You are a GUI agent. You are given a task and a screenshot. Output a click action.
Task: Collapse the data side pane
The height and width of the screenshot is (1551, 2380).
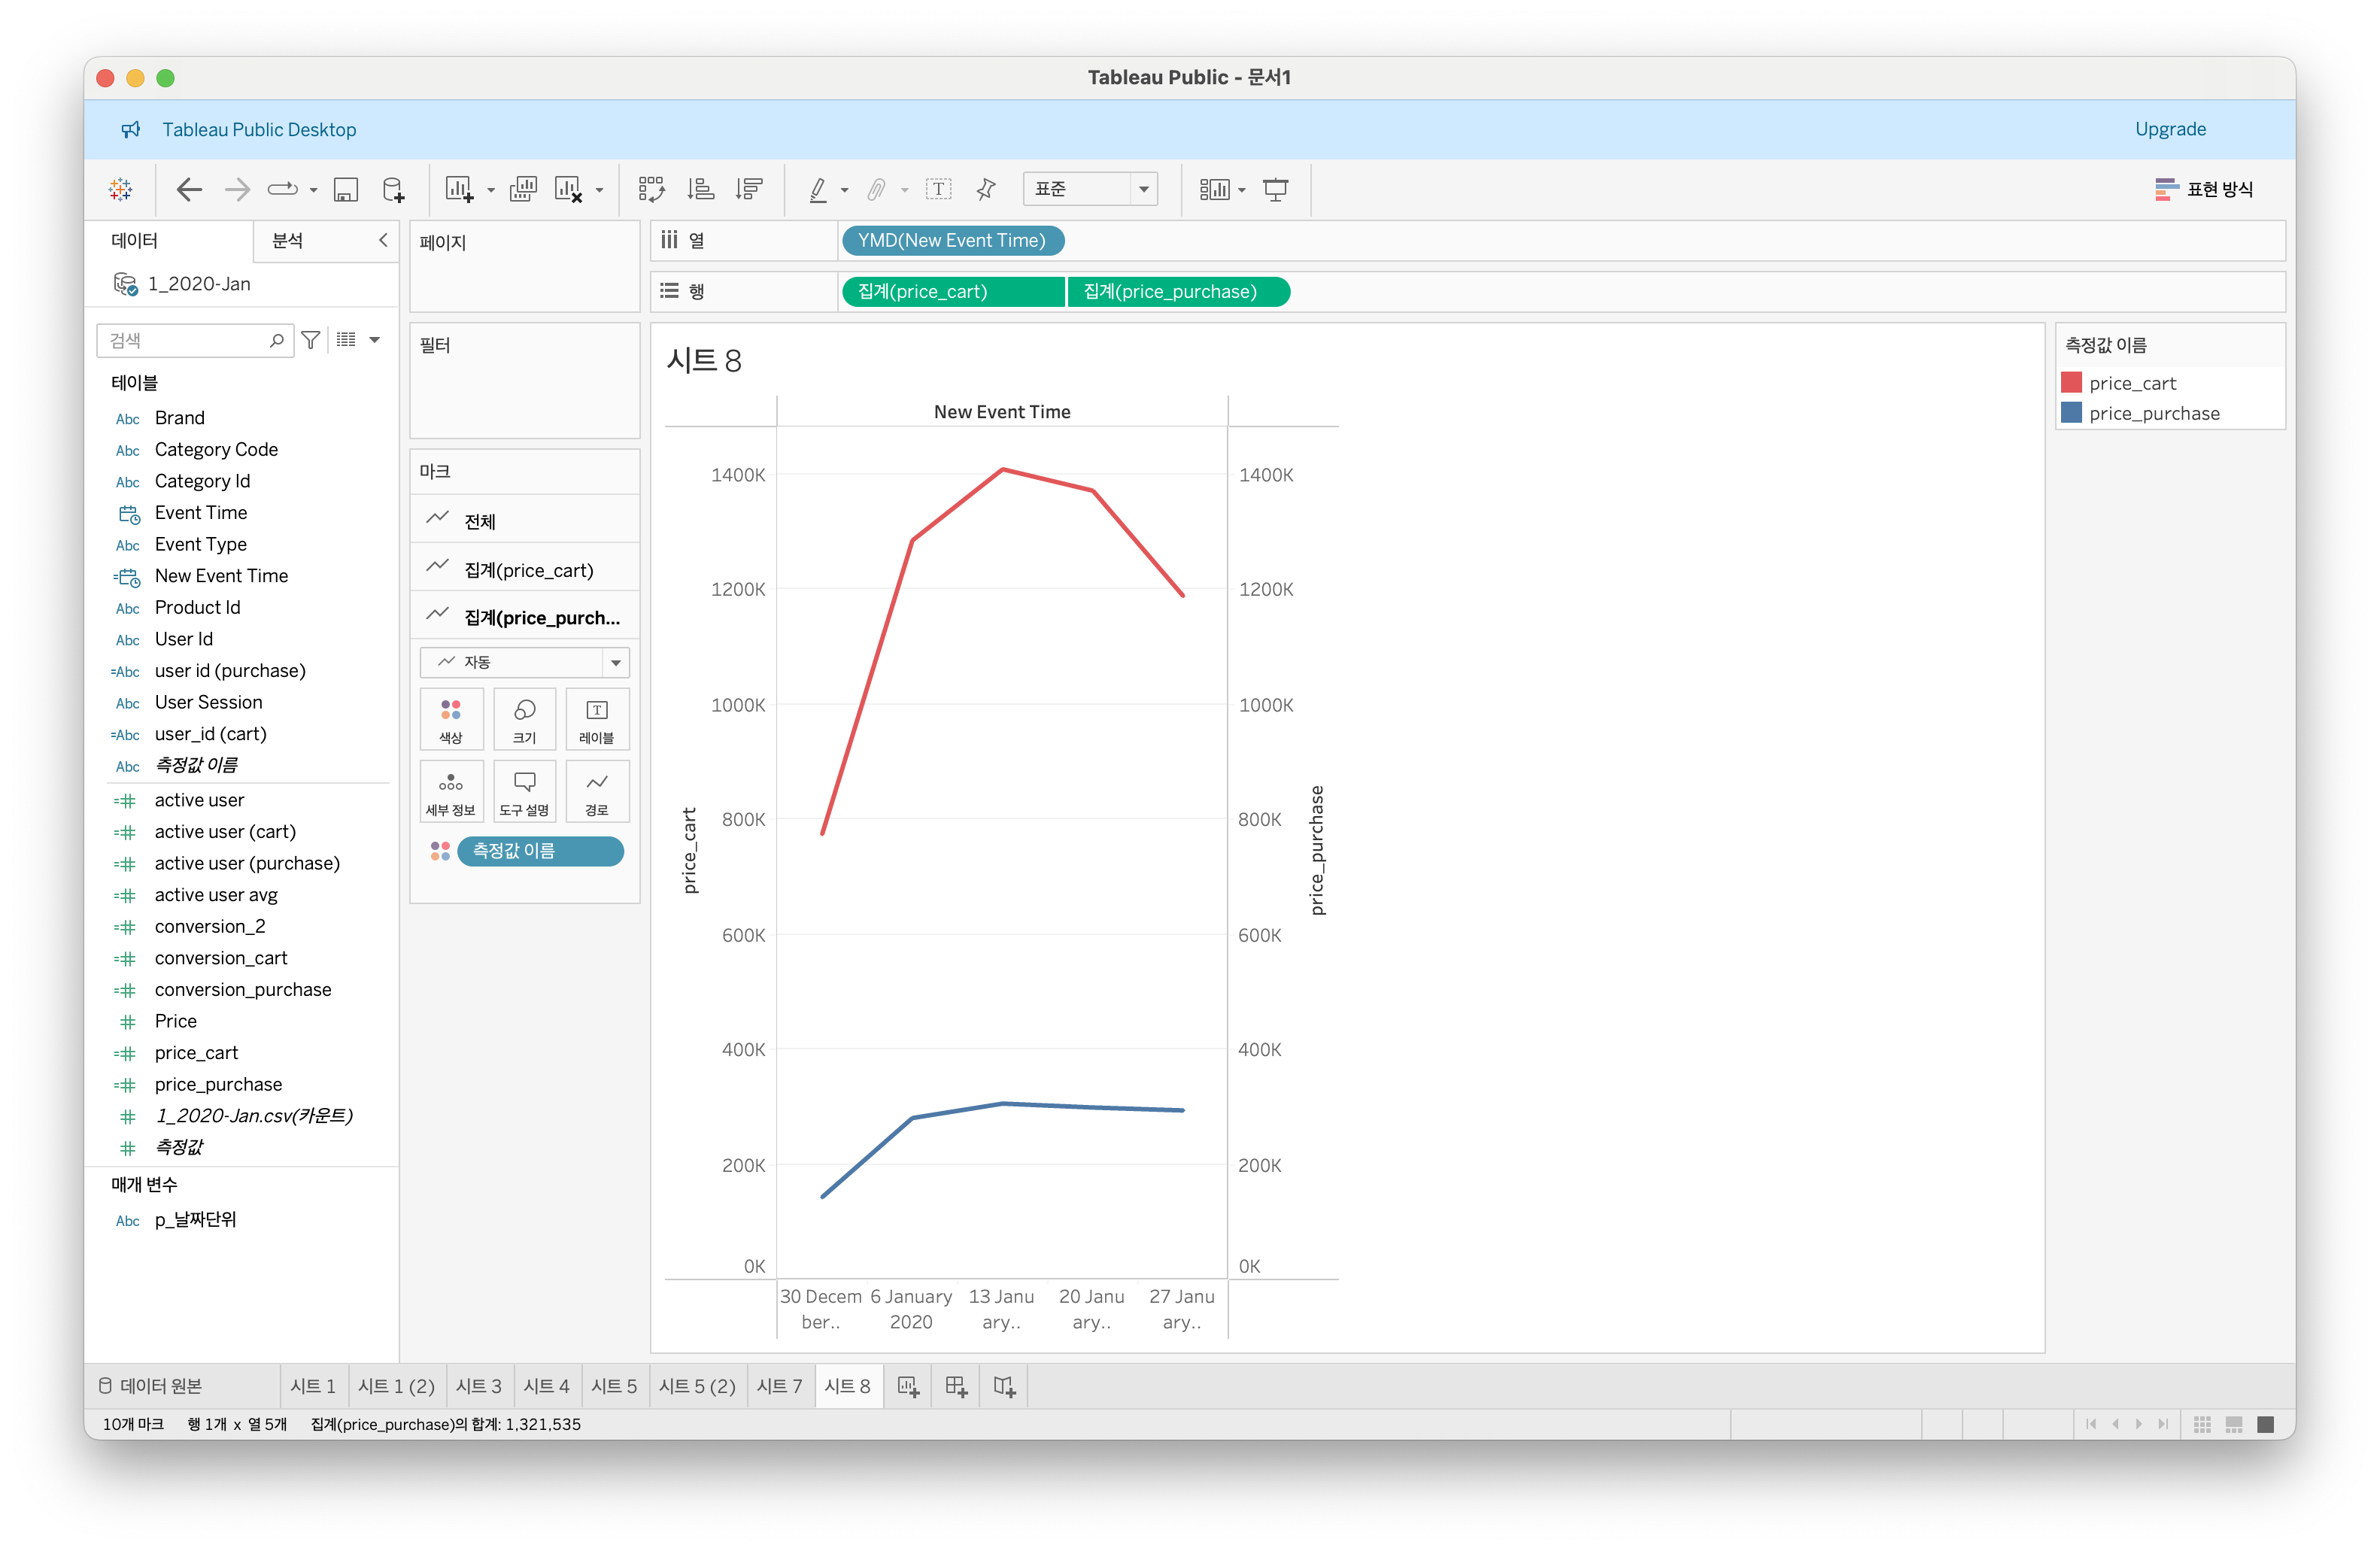(383, 240)
